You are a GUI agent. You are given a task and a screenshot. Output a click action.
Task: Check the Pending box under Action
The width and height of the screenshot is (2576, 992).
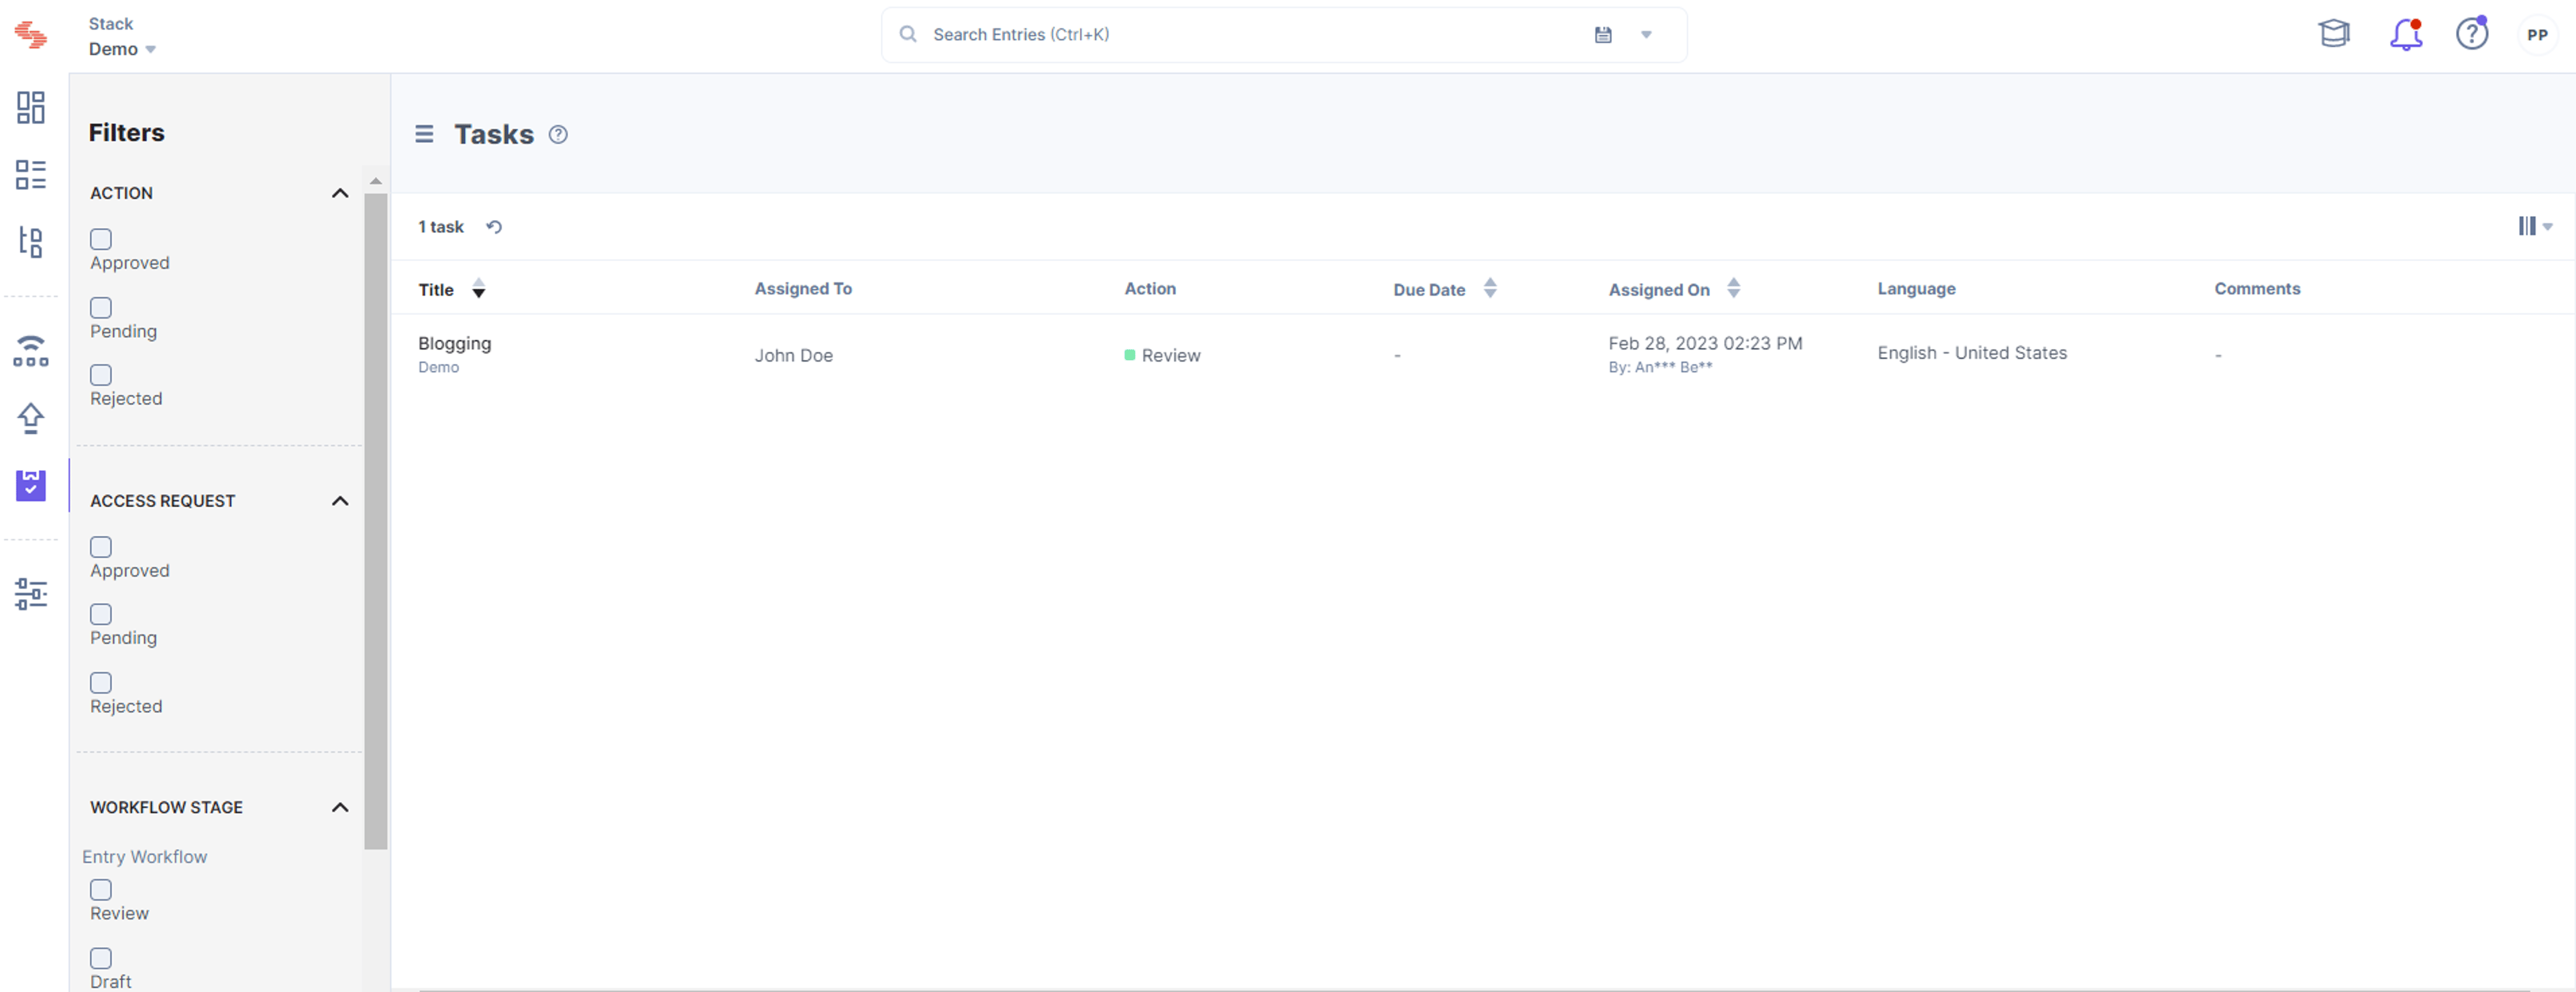[x=101, y=307]
